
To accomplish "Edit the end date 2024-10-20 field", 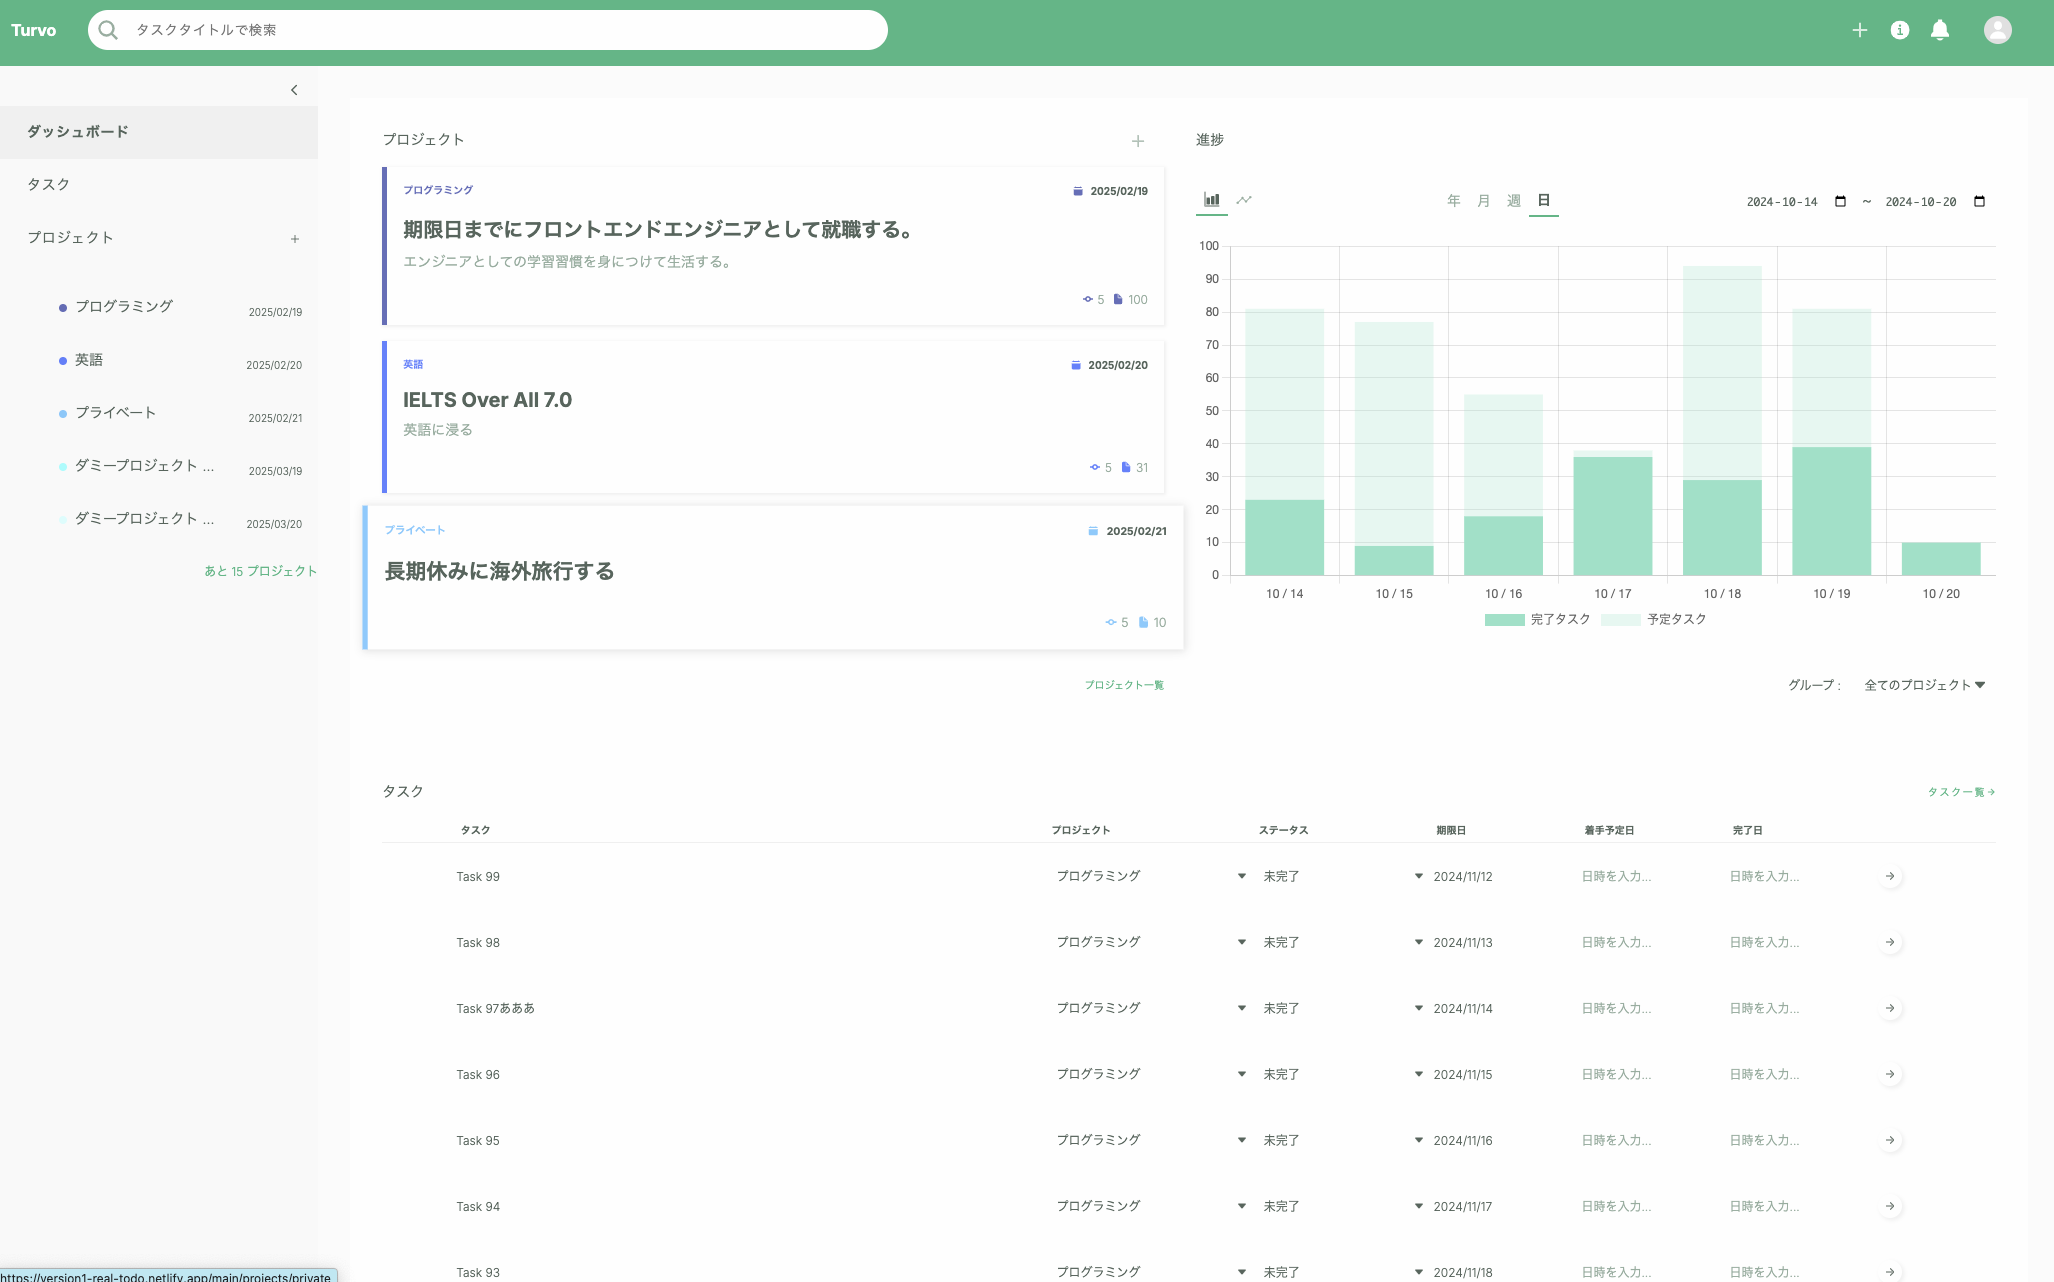I will point(1921,202).
